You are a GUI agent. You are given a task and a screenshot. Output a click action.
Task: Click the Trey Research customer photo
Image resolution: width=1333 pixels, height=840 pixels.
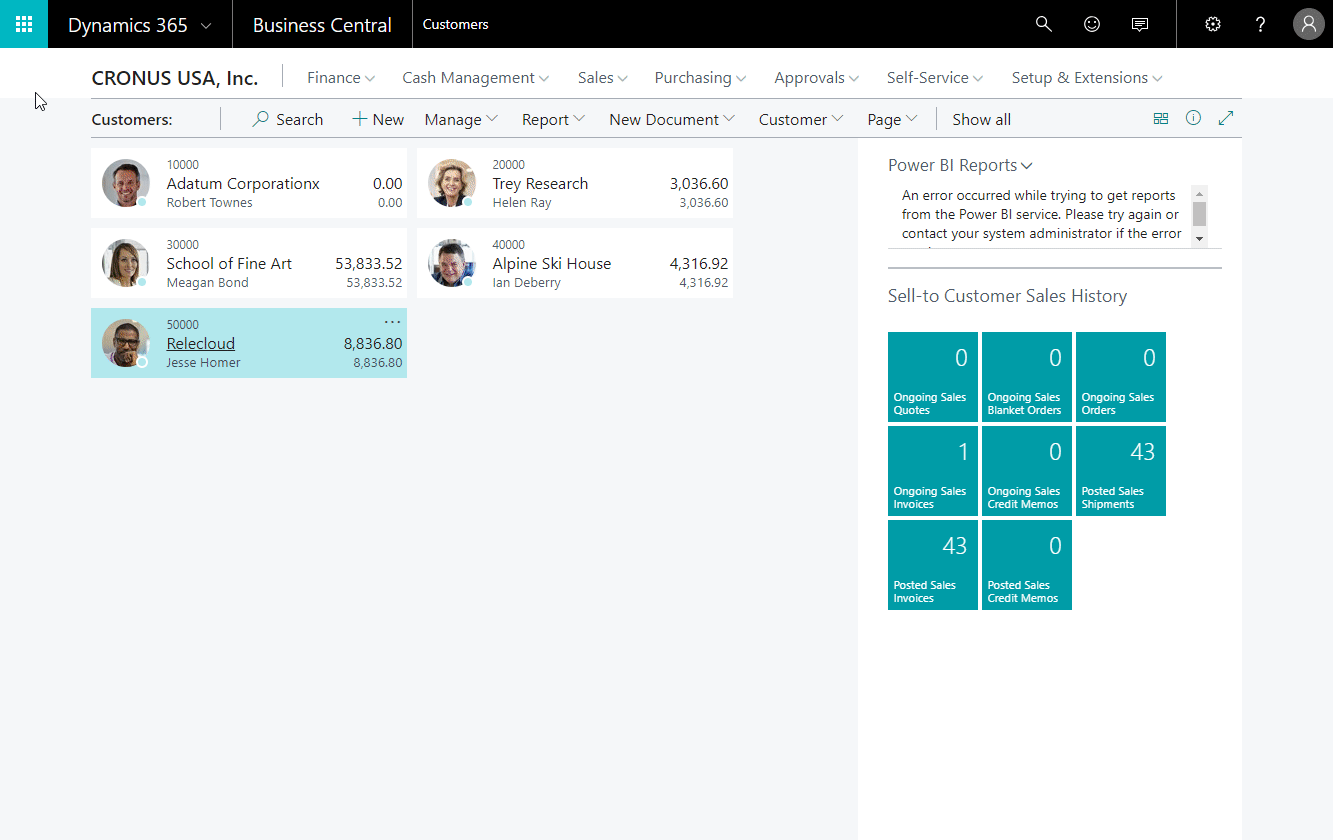(x=451, y=183)
